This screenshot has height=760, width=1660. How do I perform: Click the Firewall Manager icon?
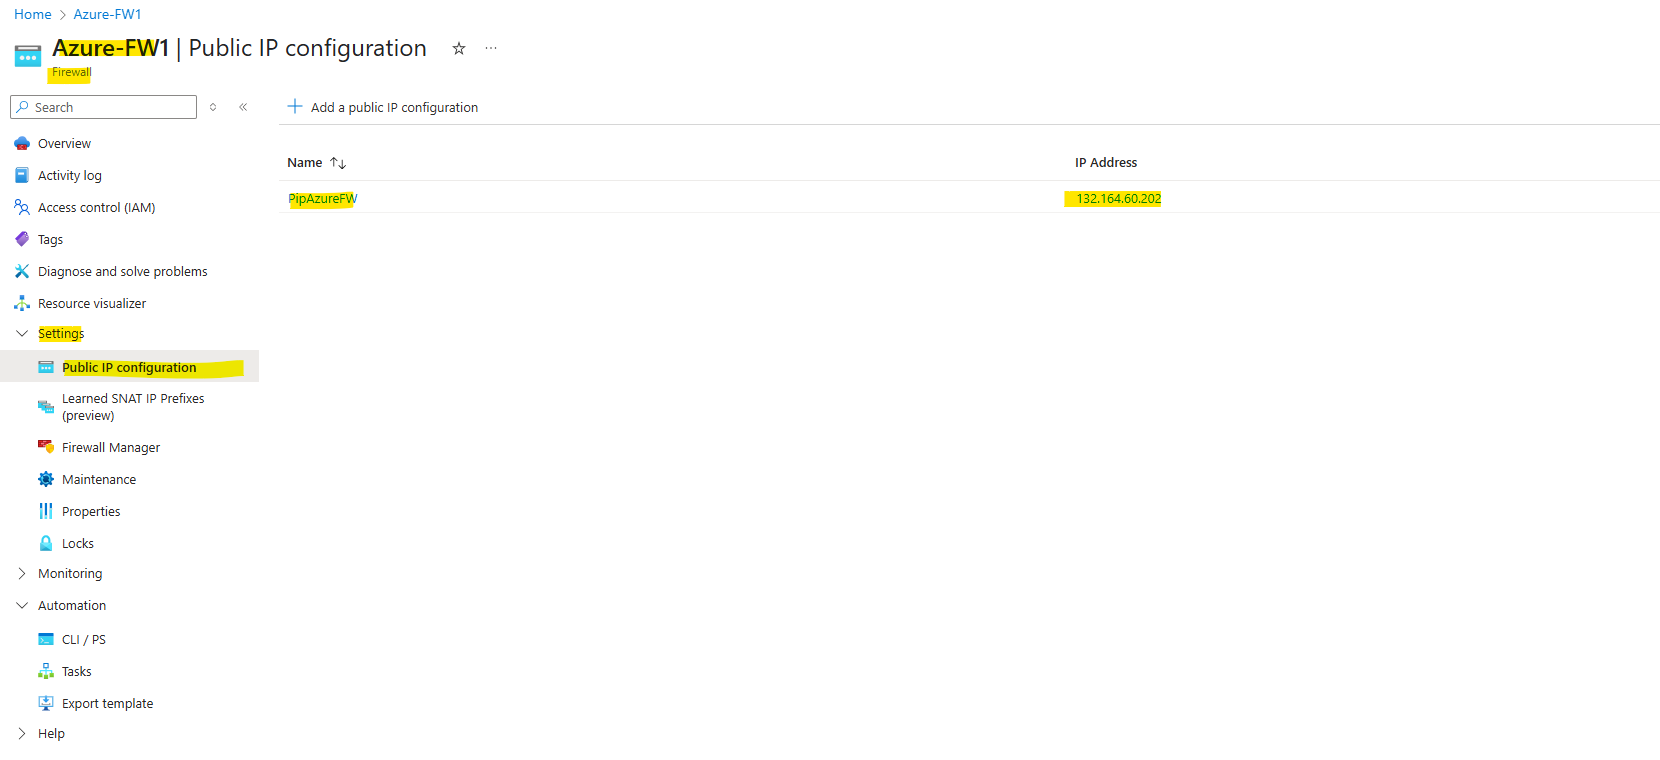click(x=46, y=447)
